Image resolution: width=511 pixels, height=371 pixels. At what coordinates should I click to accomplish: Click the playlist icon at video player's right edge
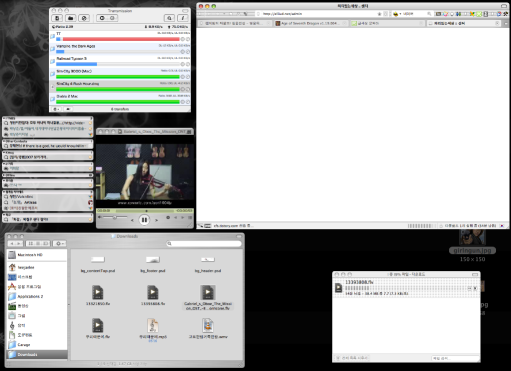pos(190,218)
